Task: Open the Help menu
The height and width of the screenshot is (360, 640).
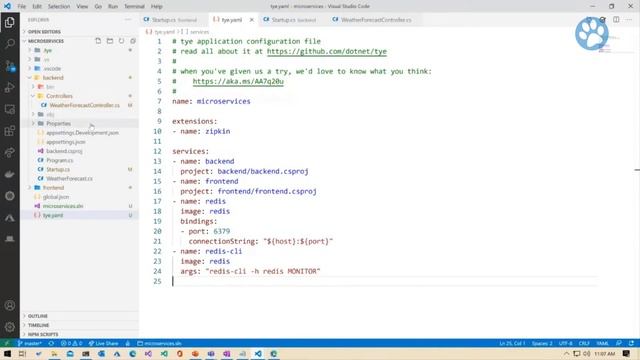Action: (156, 6)
